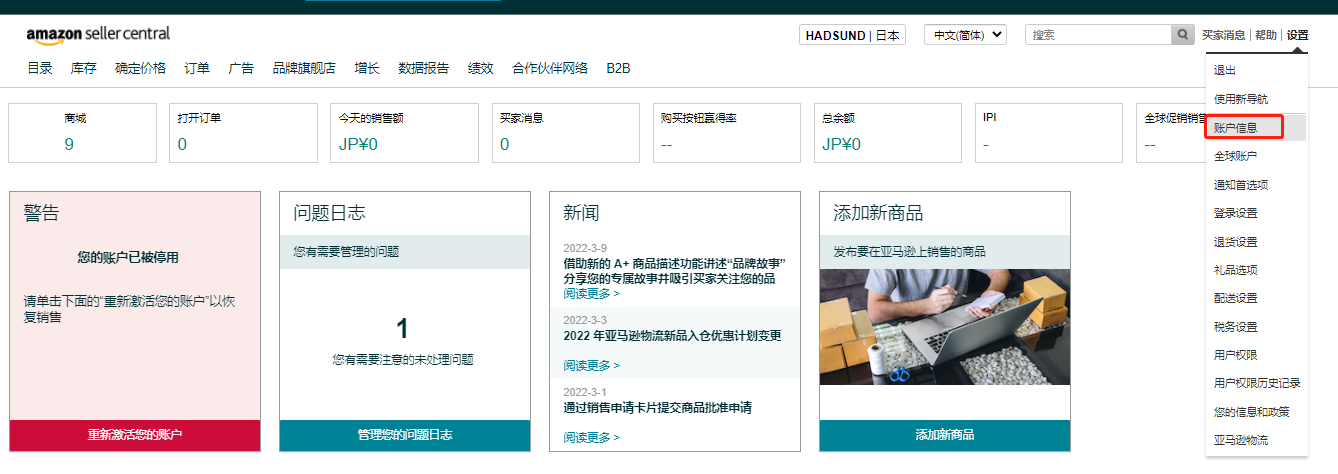Click the 管理您的问题日志 button
Screen dimensions: 1338x474
pyautogui.click(x=405, y=435)
